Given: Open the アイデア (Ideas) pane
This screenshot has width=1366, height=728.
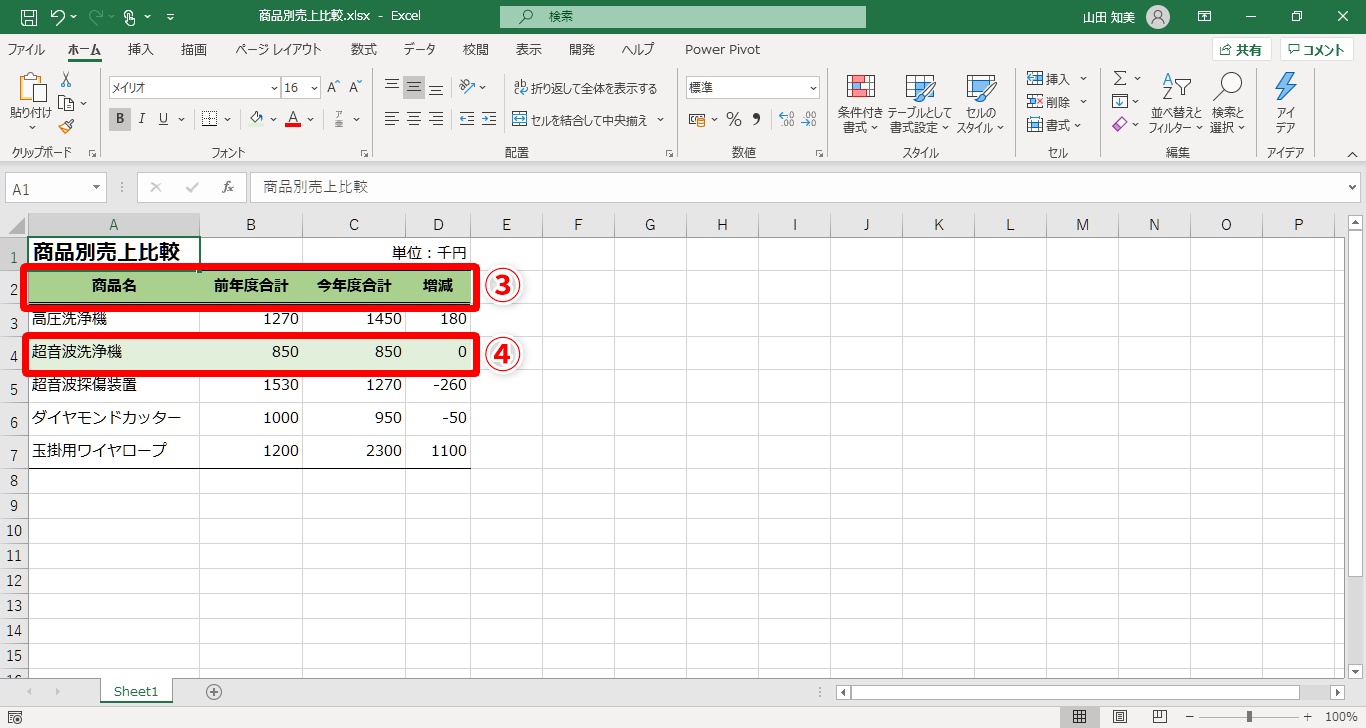Looking at the screenshot, I should coord(1286,103).
